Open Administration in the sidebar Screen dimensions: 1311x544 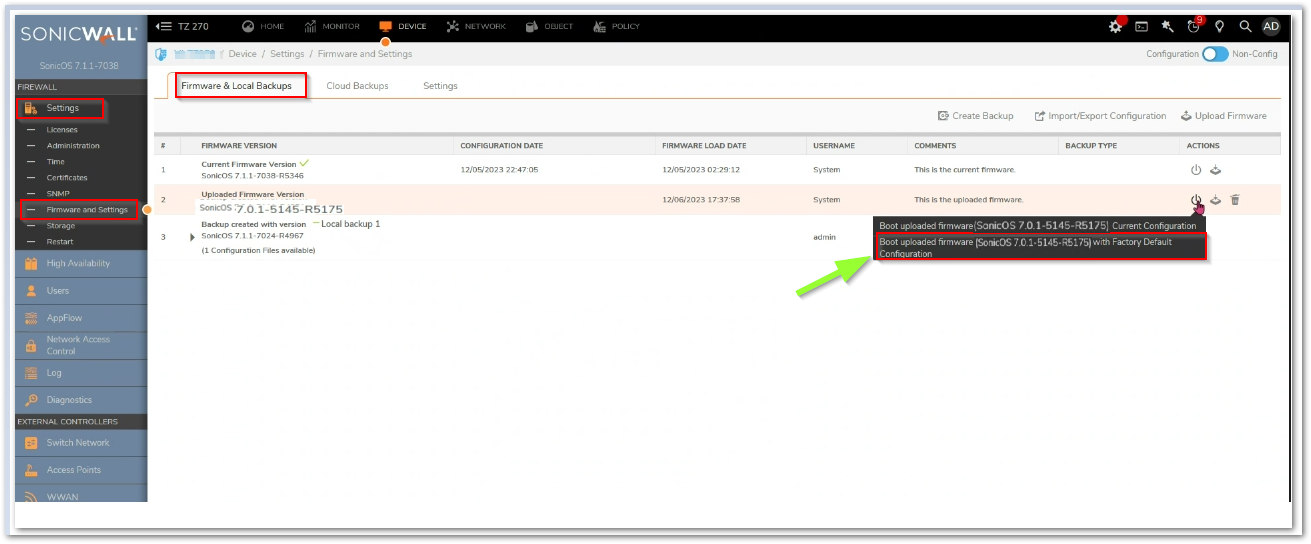[73, 146]
